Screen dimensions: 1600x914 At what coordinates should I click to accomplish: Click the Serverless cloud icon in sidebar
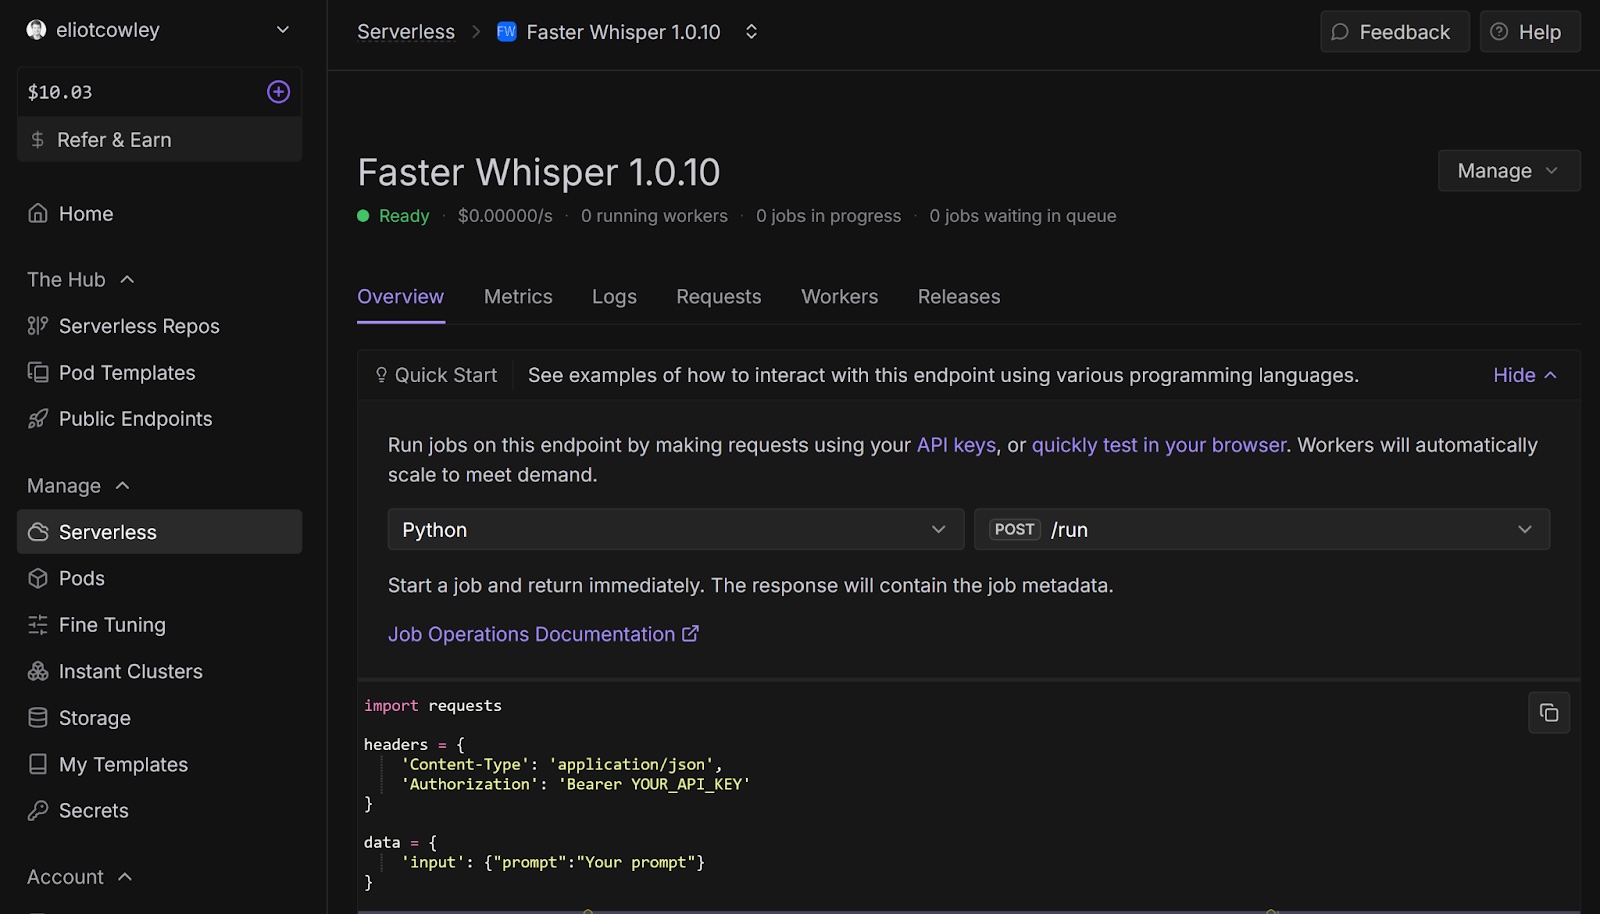tap(38, 532)
